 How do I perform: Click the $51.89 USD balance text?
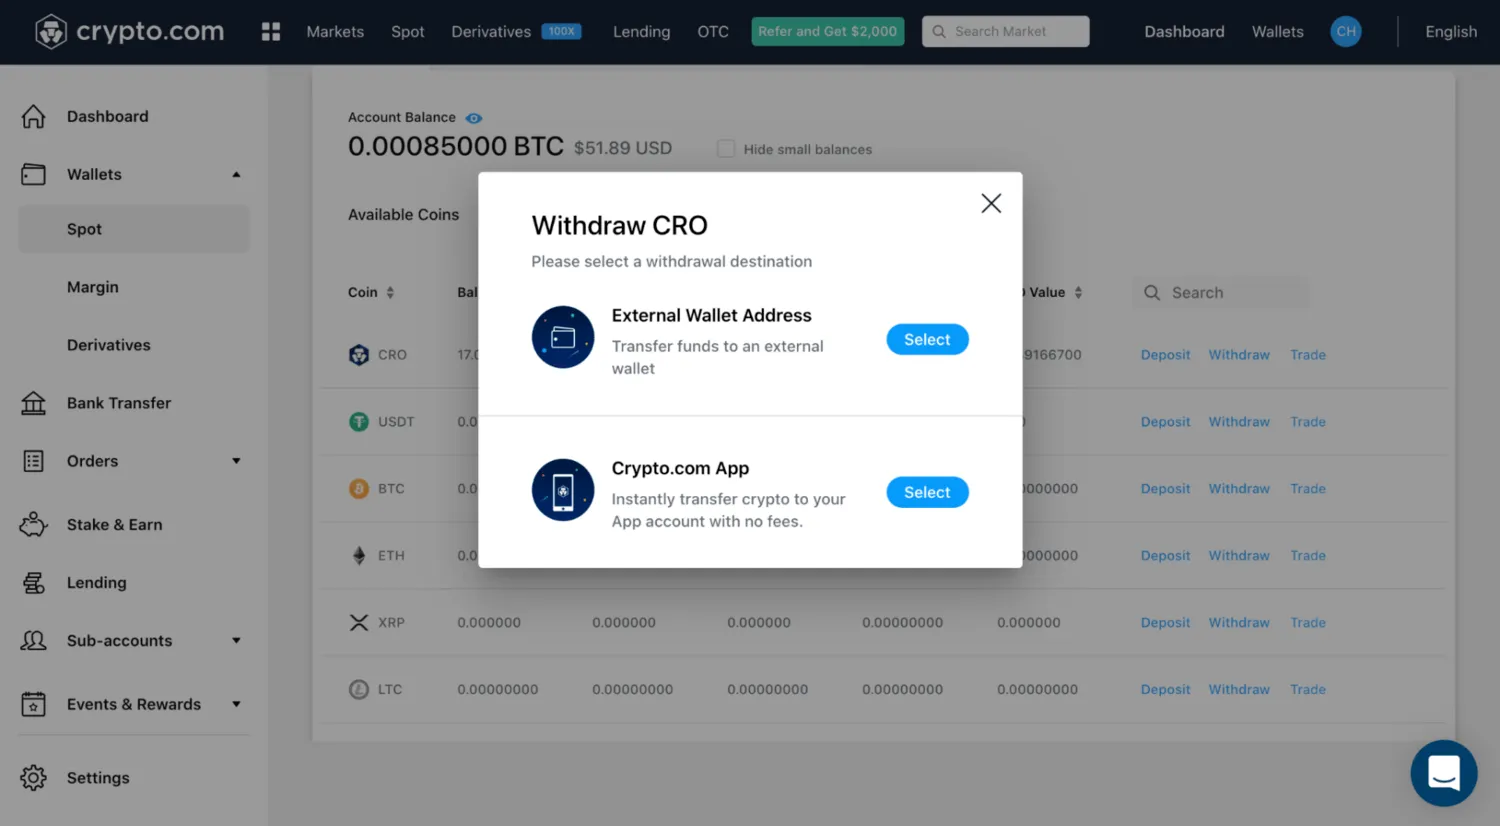[623, 149]
